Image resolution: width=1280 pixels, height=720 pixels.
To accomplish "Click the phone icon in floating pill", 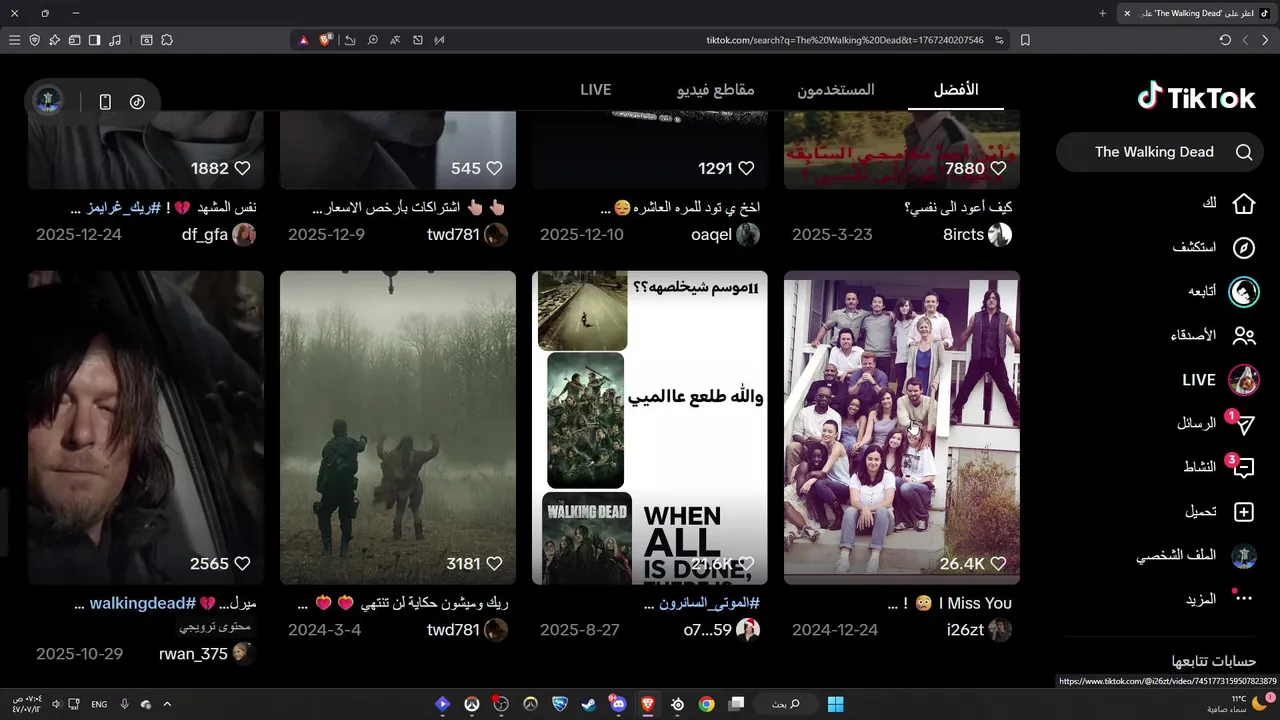I will click(x=105, y=102).
